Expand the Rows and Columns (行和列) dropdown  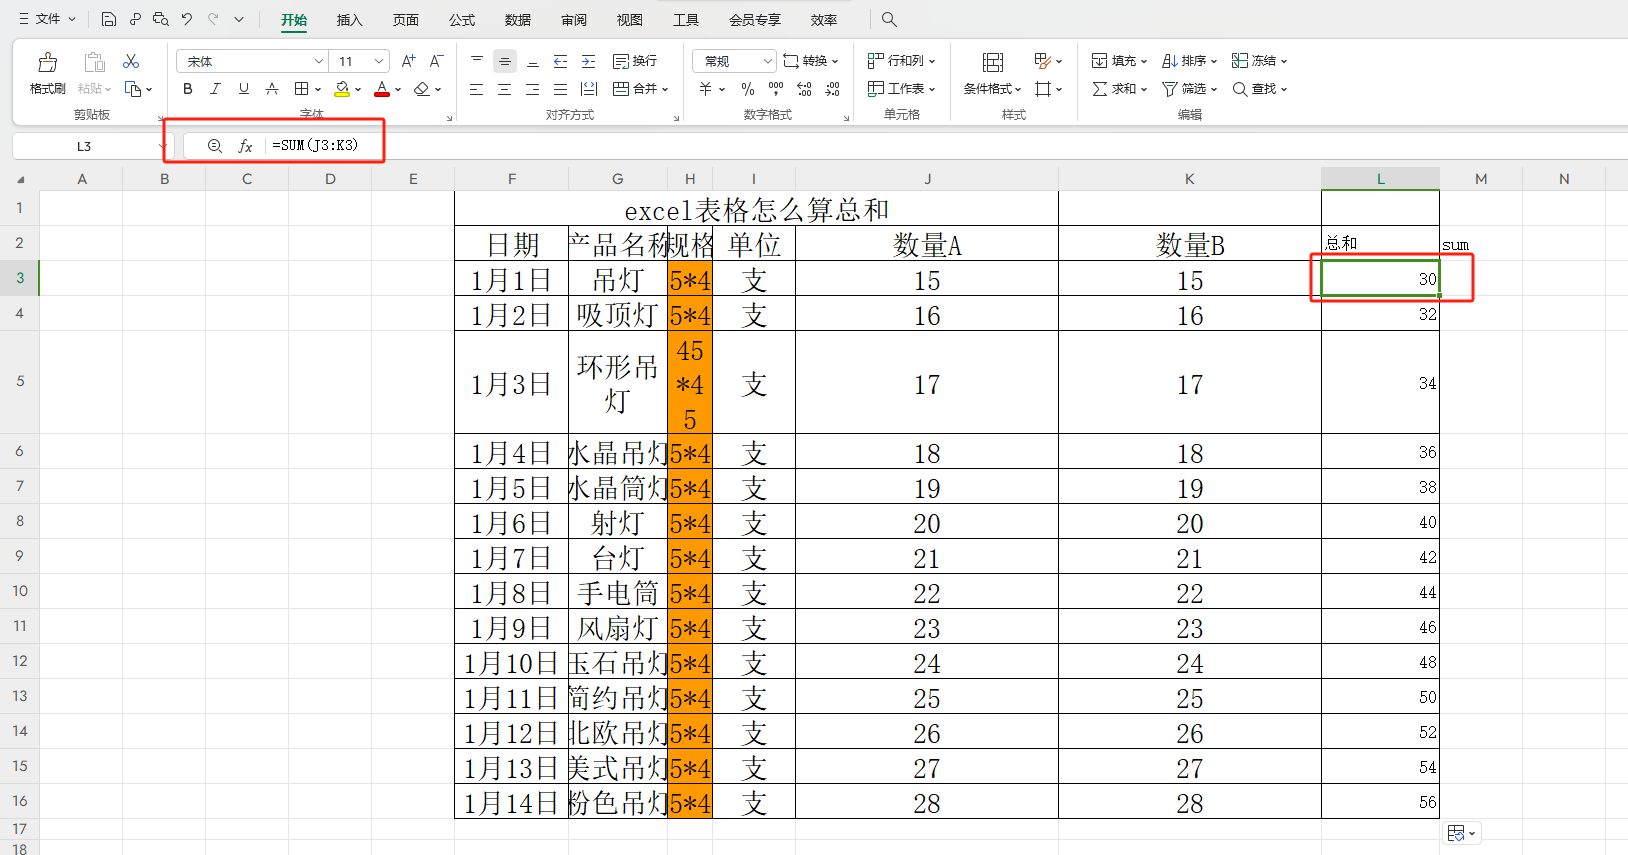pyautogui.click(x=932, y=61)
